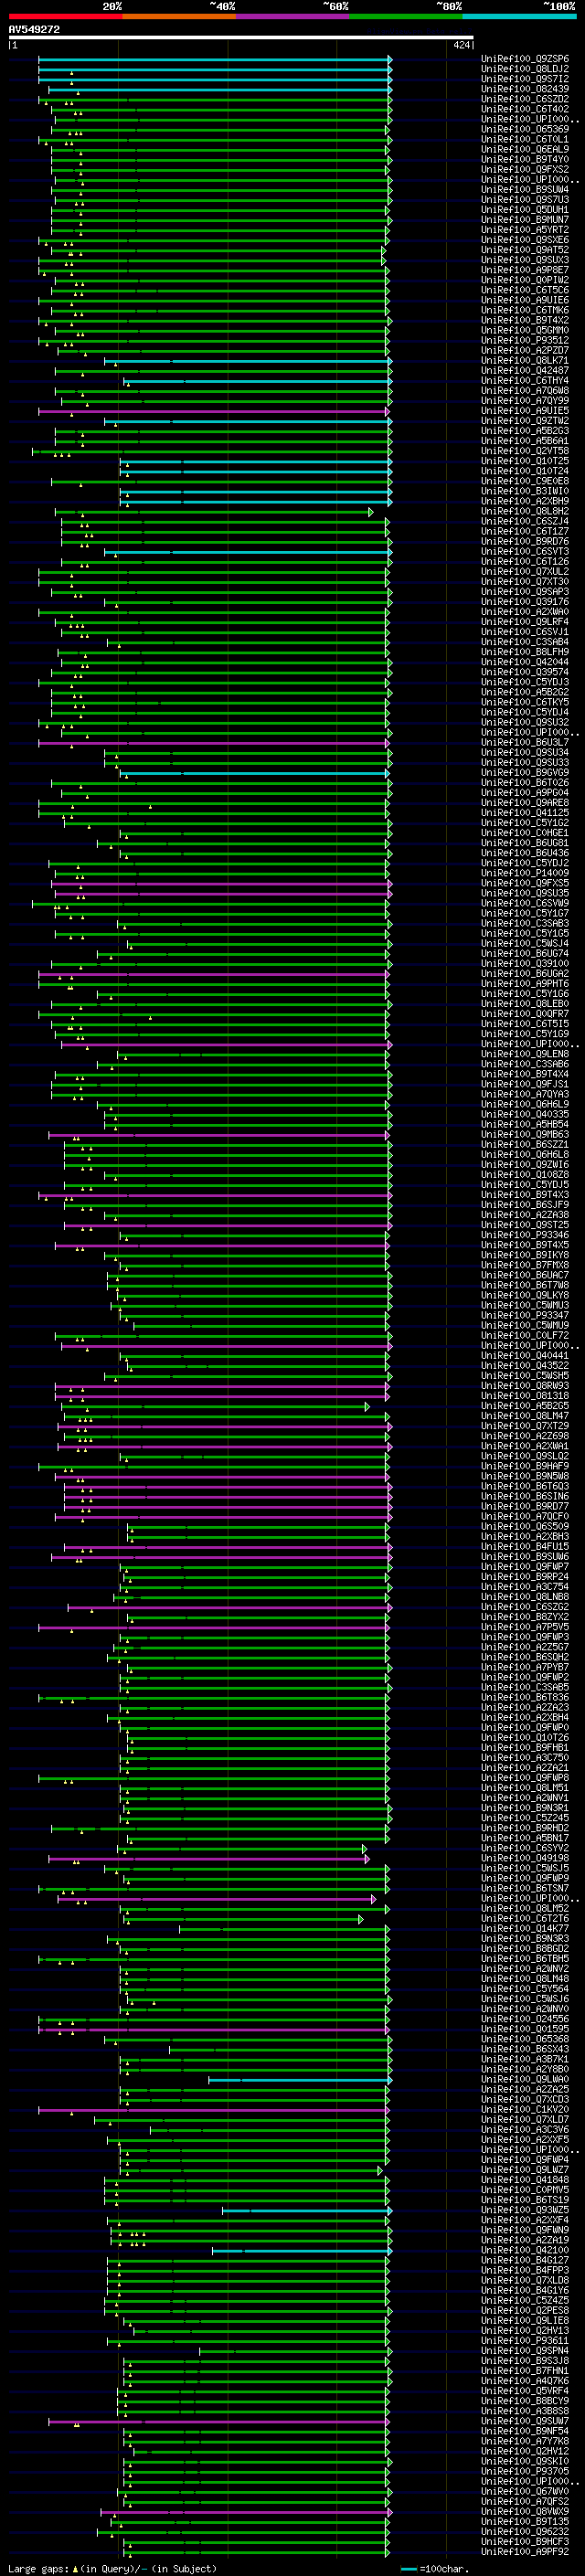Click query end position 424
The height and width of the screenshot is (2576, 585).
pyautogui.click(x=462, y=45)
